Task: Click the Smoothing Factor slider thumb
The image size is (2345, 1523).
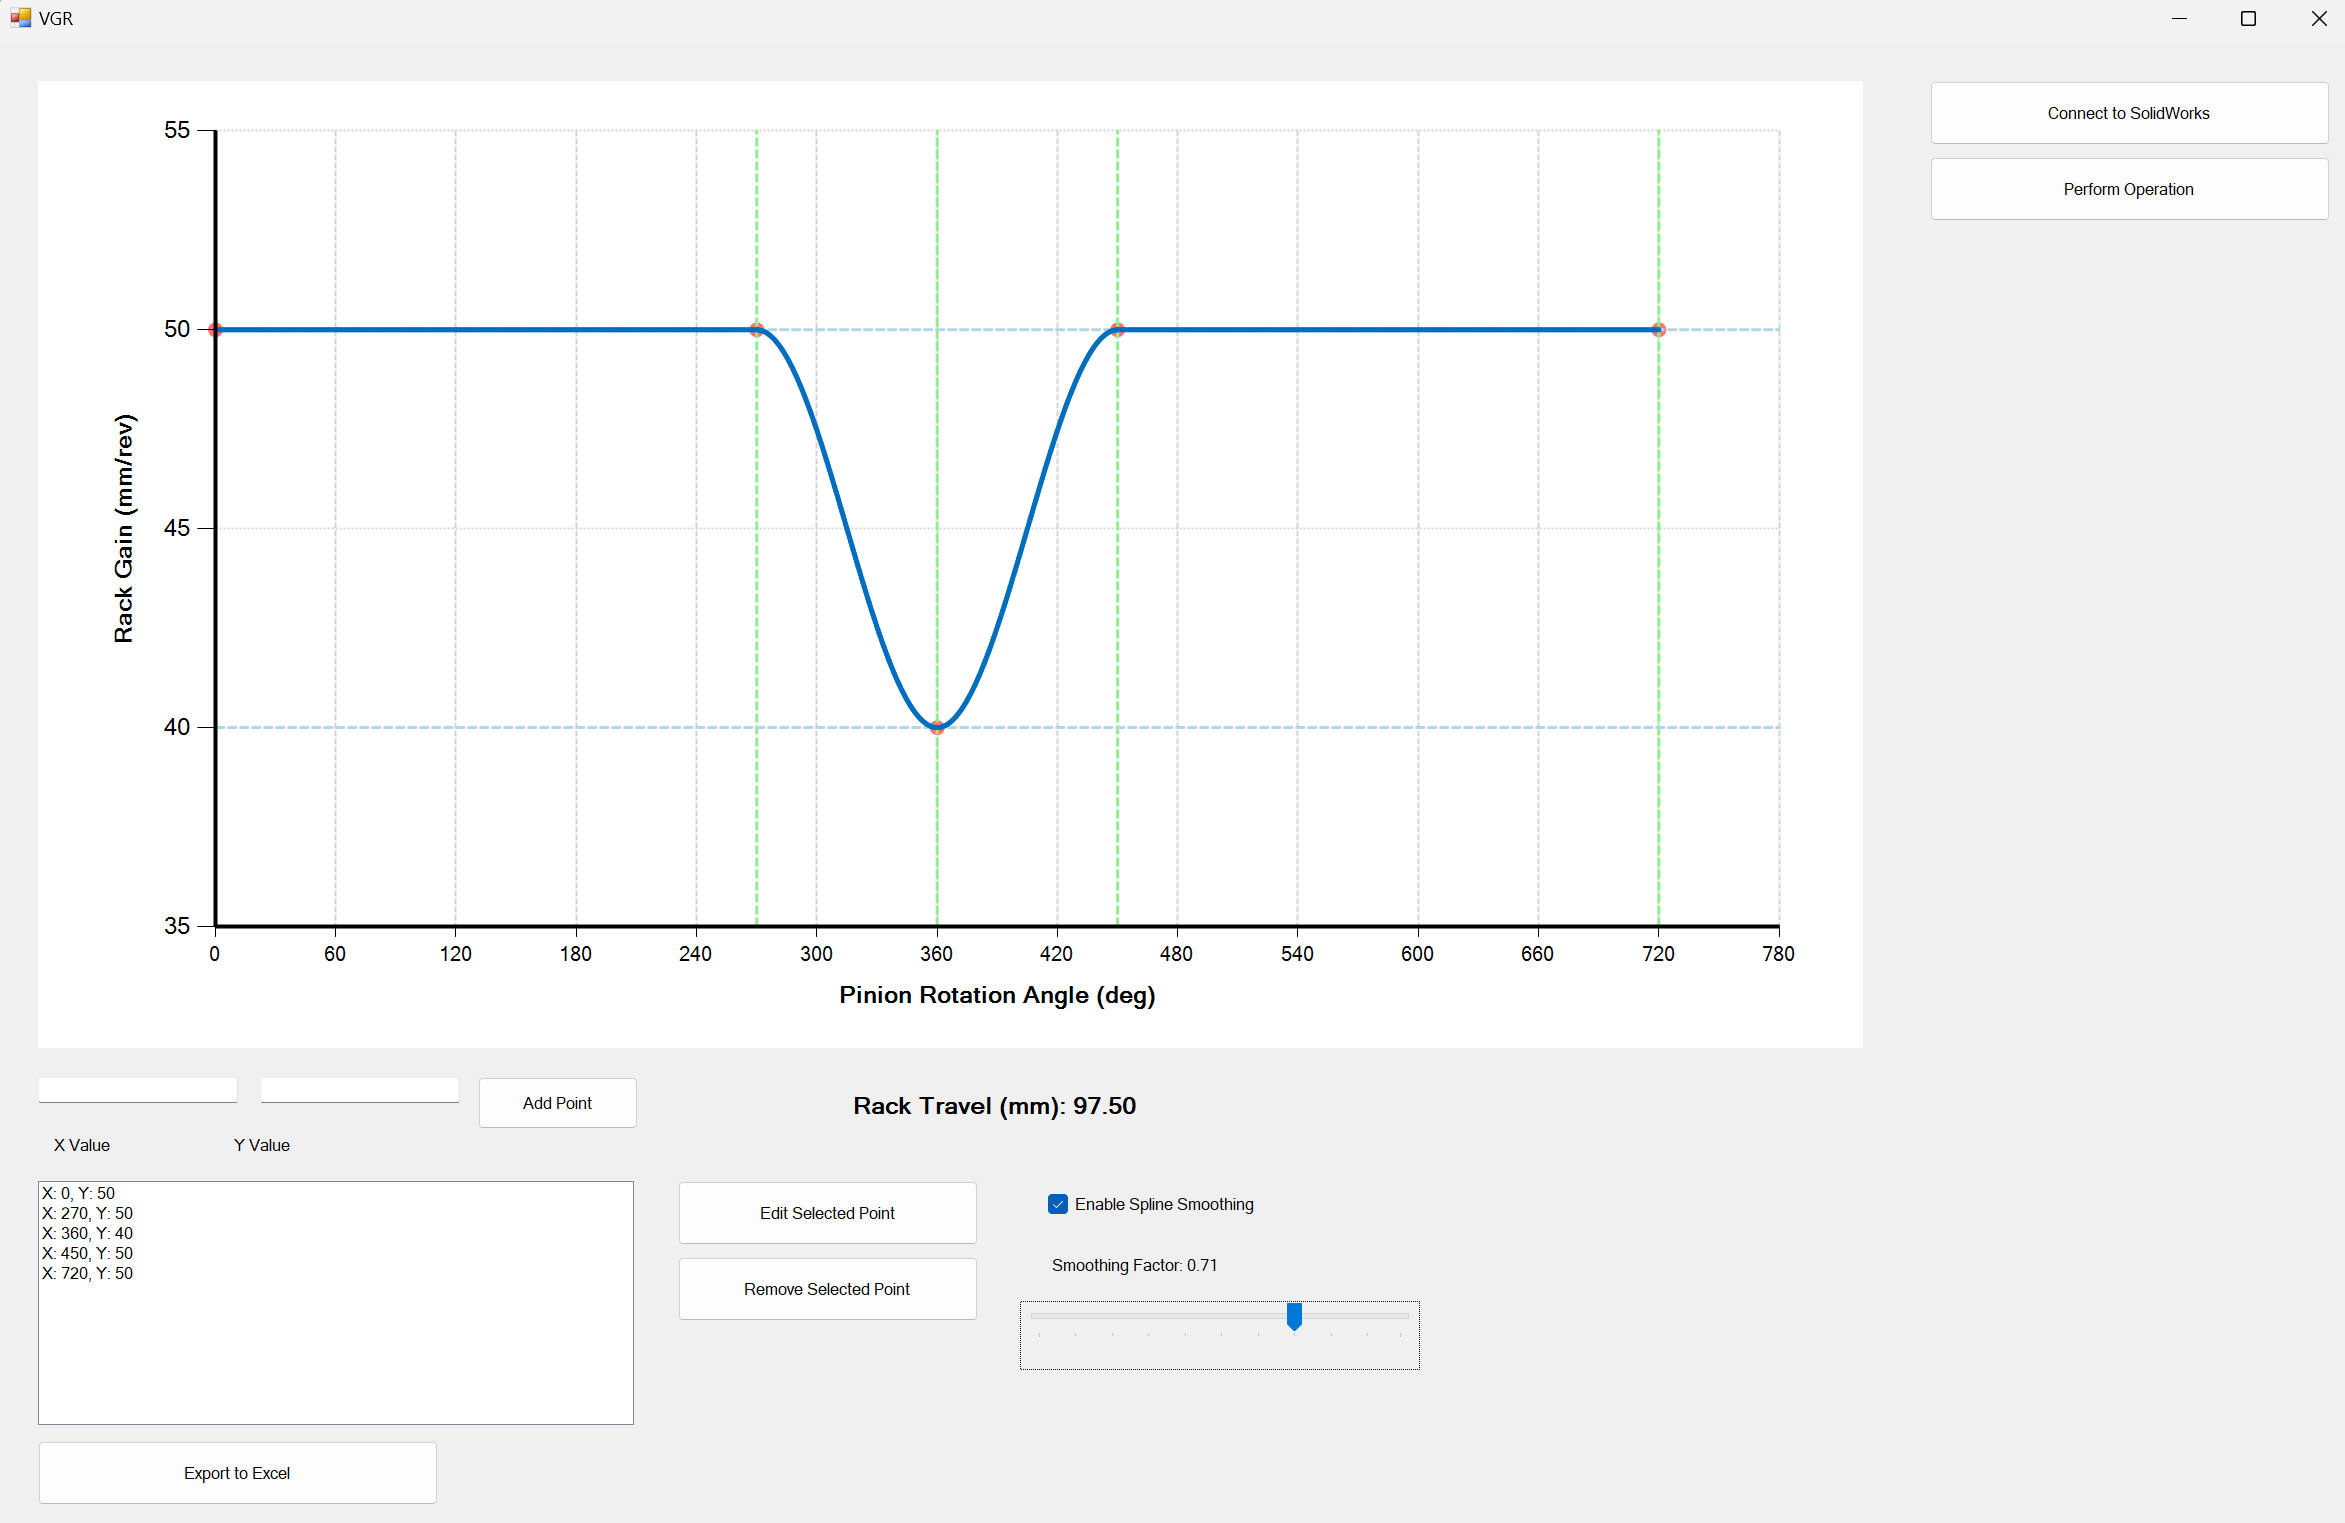Action: pyautogui.click(x=1294, y=1316)
